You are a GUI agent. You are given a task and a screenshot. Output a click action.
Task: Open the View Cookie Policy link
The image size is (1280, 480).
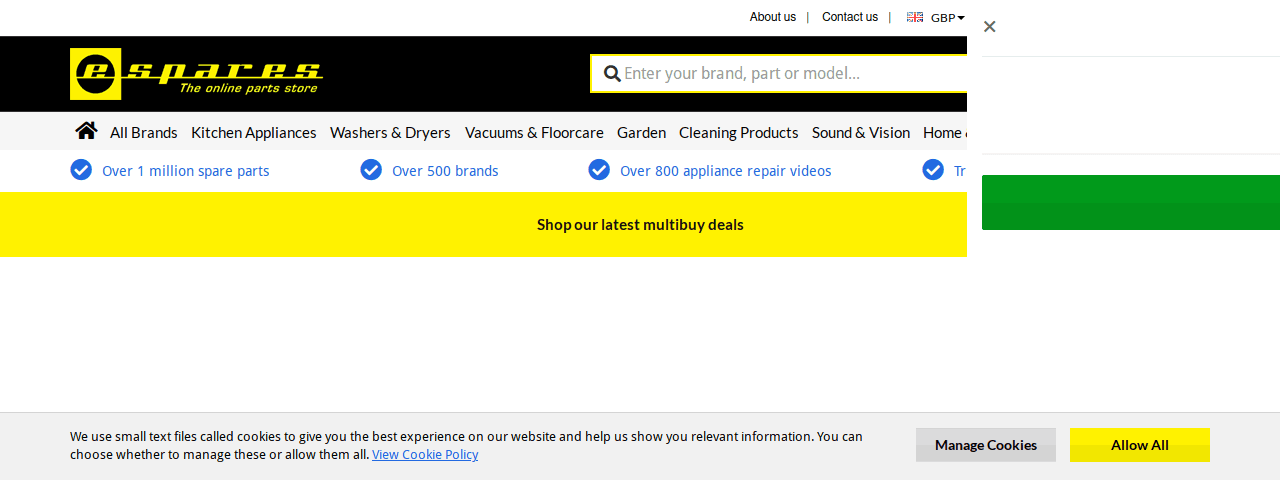425,455
